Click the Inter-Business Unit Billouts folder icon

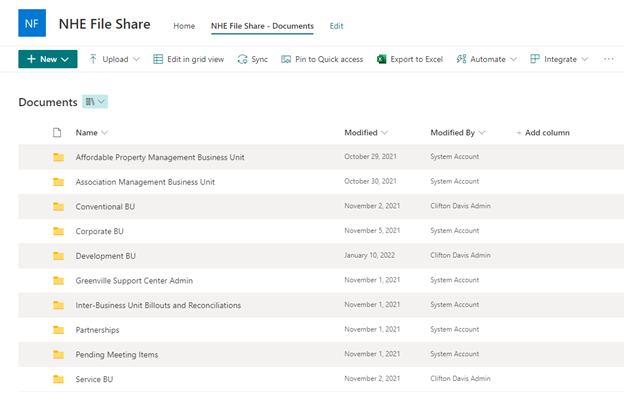58,305
